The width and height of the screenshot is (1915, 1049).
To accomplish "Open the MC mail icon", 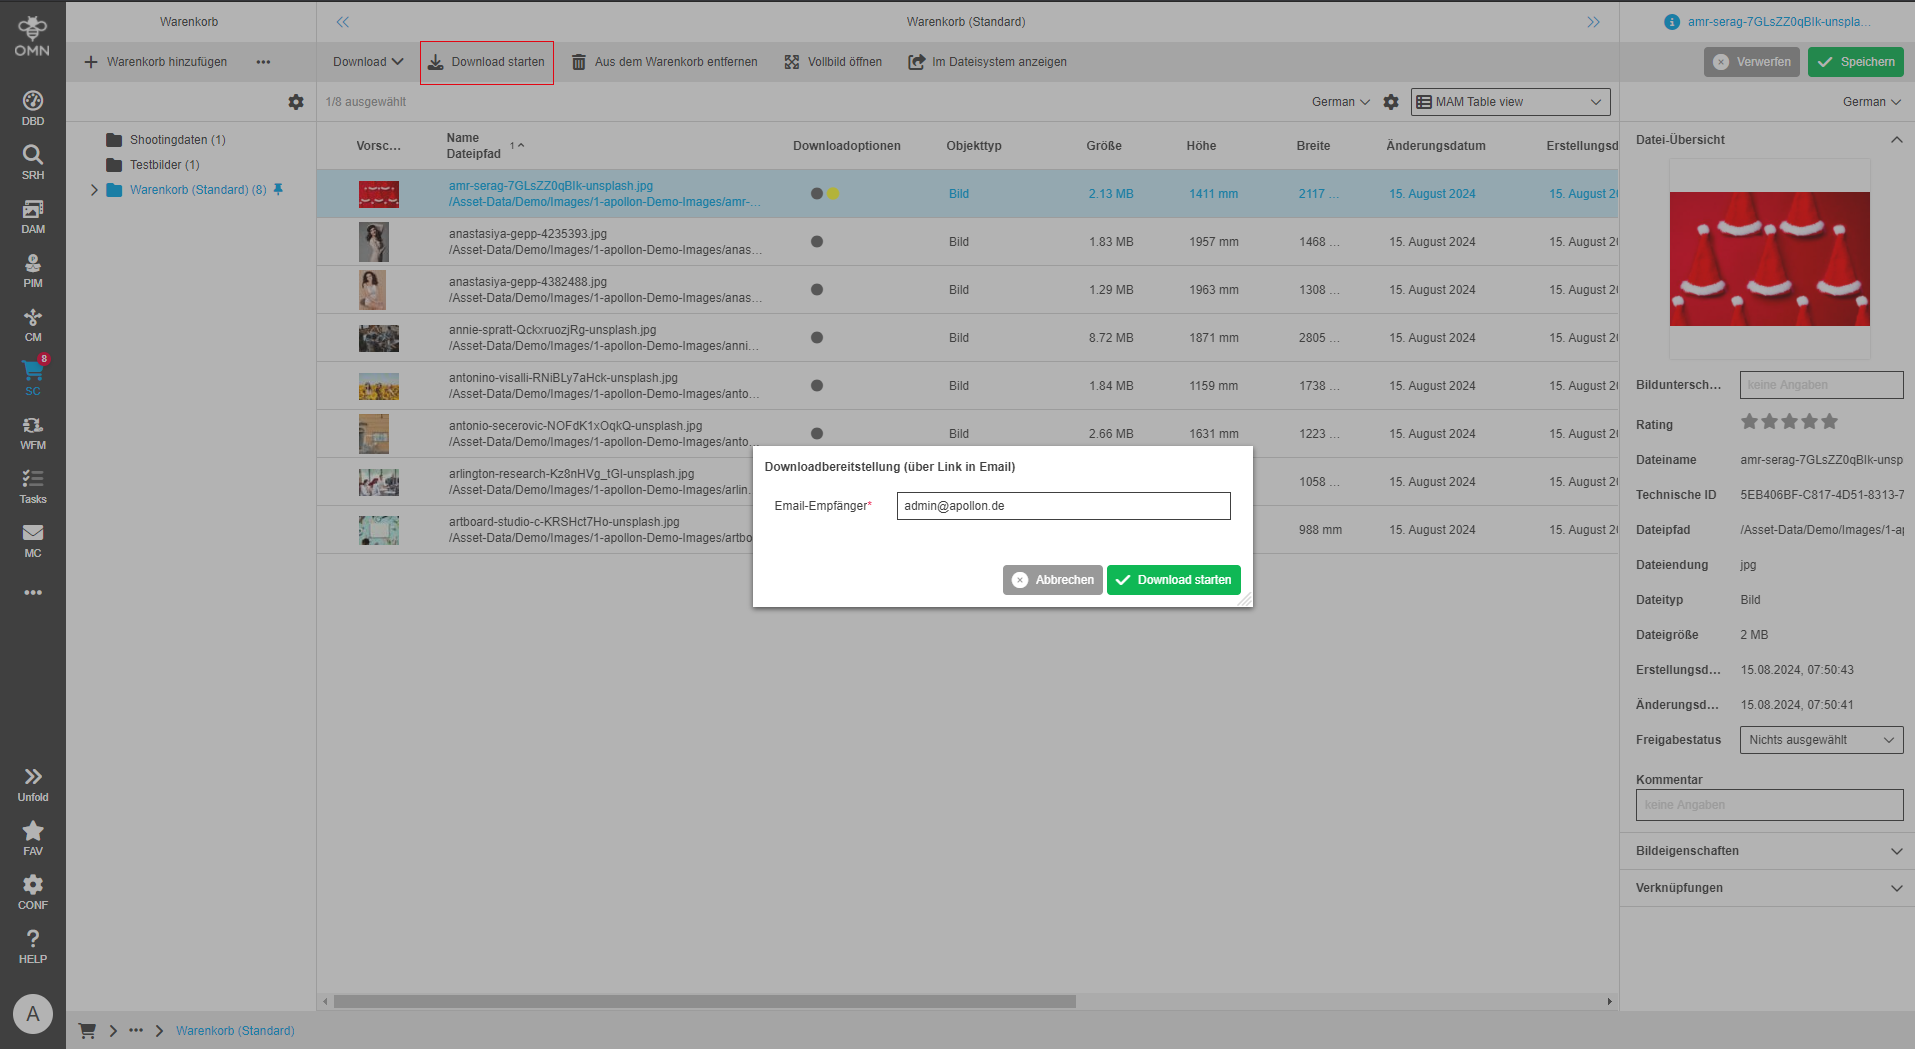I will [33, 539].
